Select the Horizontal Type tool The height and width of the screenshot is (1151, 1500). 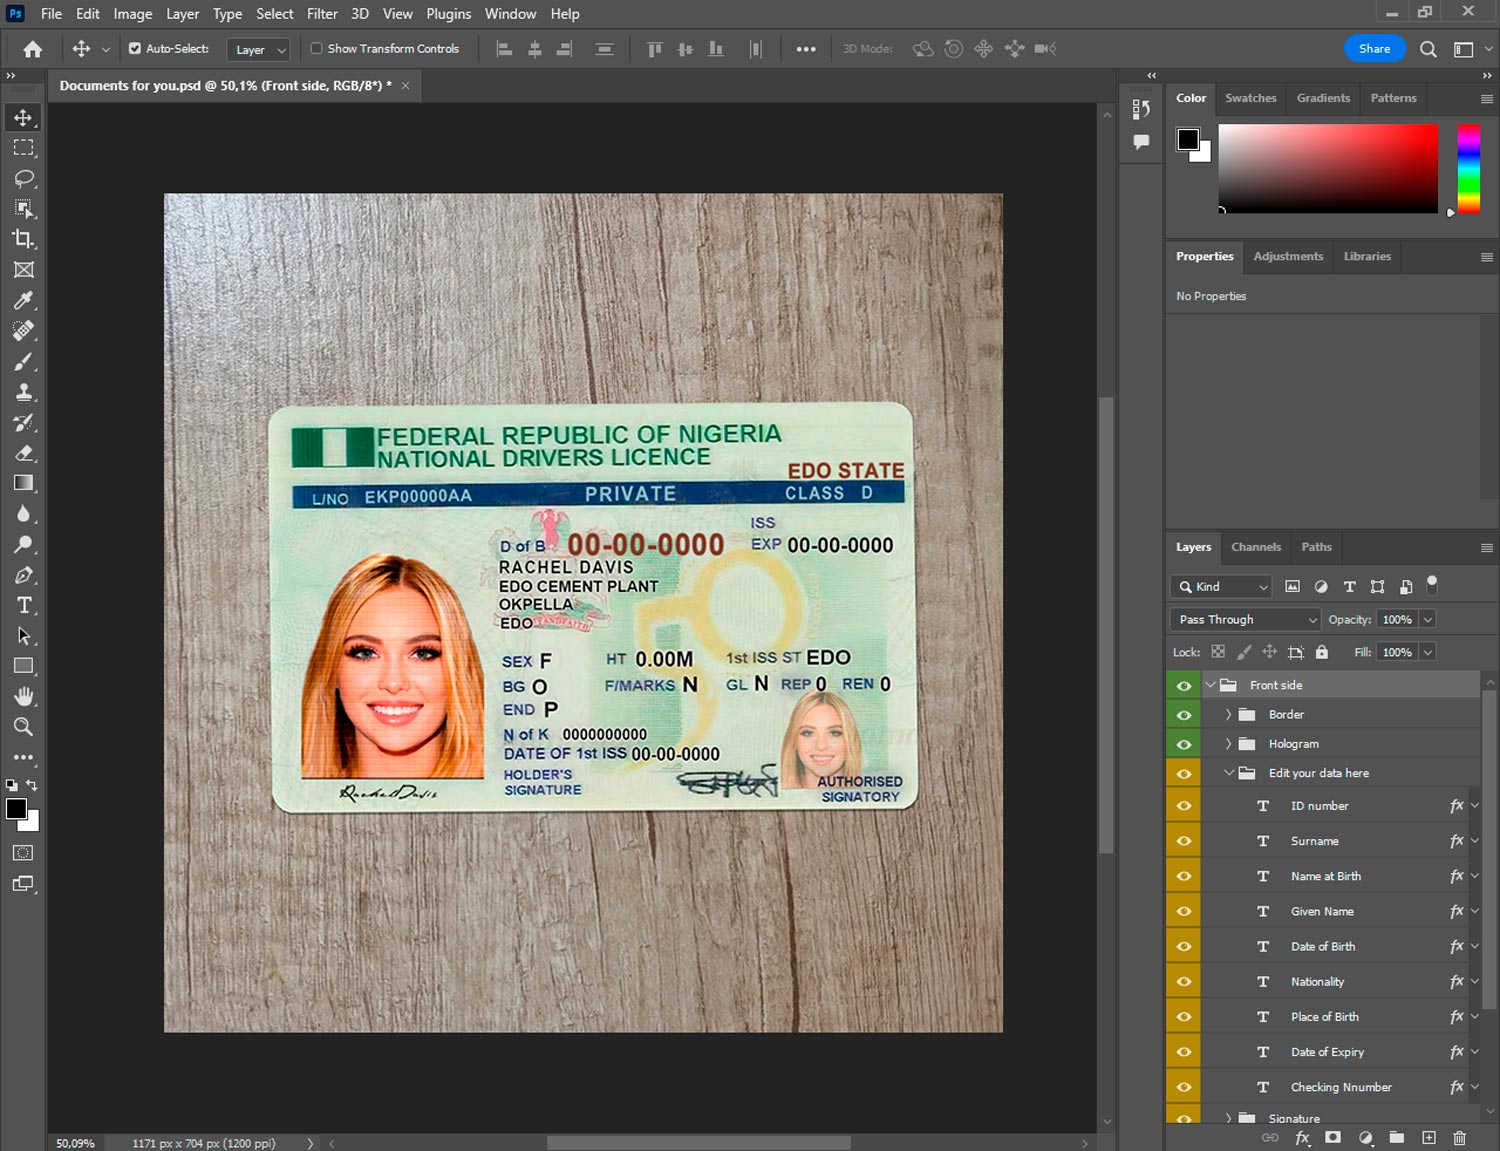(x=24, y=605)
